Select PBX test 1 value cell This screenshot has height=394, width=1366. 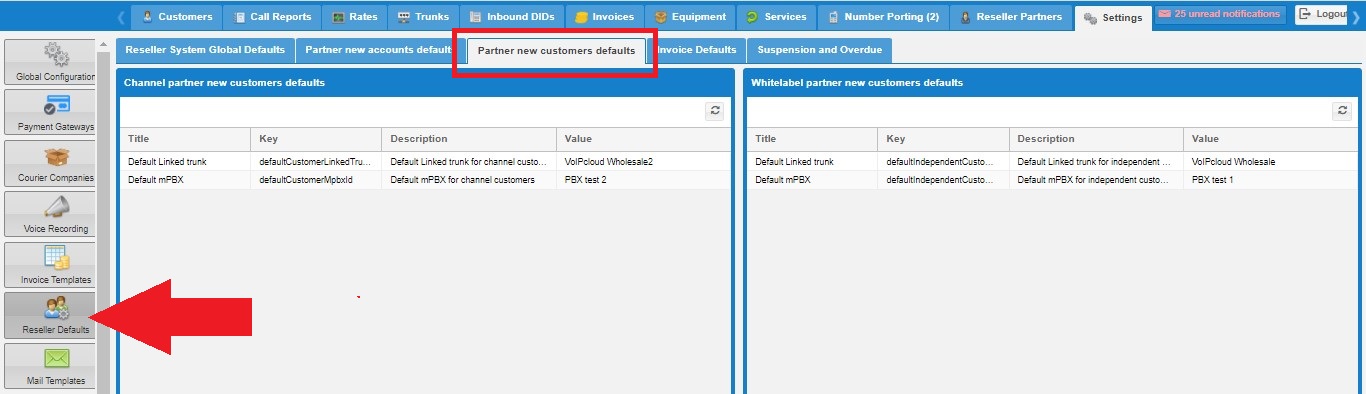coord(1270,180)
